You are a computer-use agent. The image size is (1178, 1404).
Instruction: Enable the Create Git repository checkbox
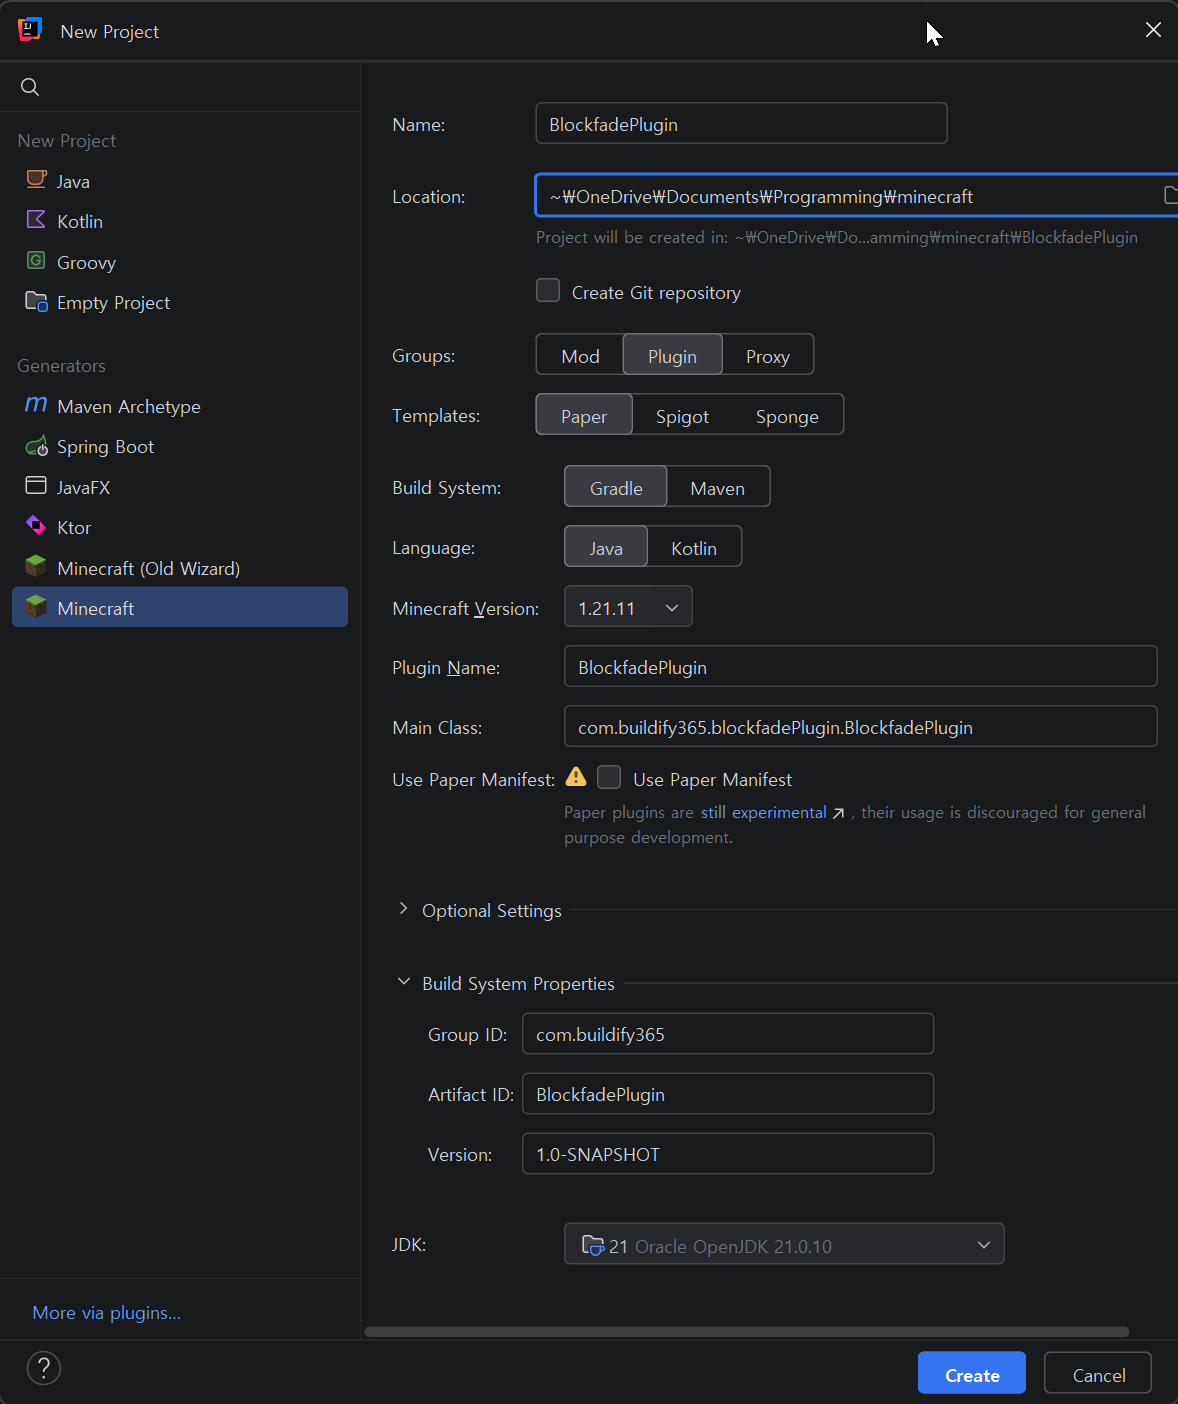pos(548,290)
